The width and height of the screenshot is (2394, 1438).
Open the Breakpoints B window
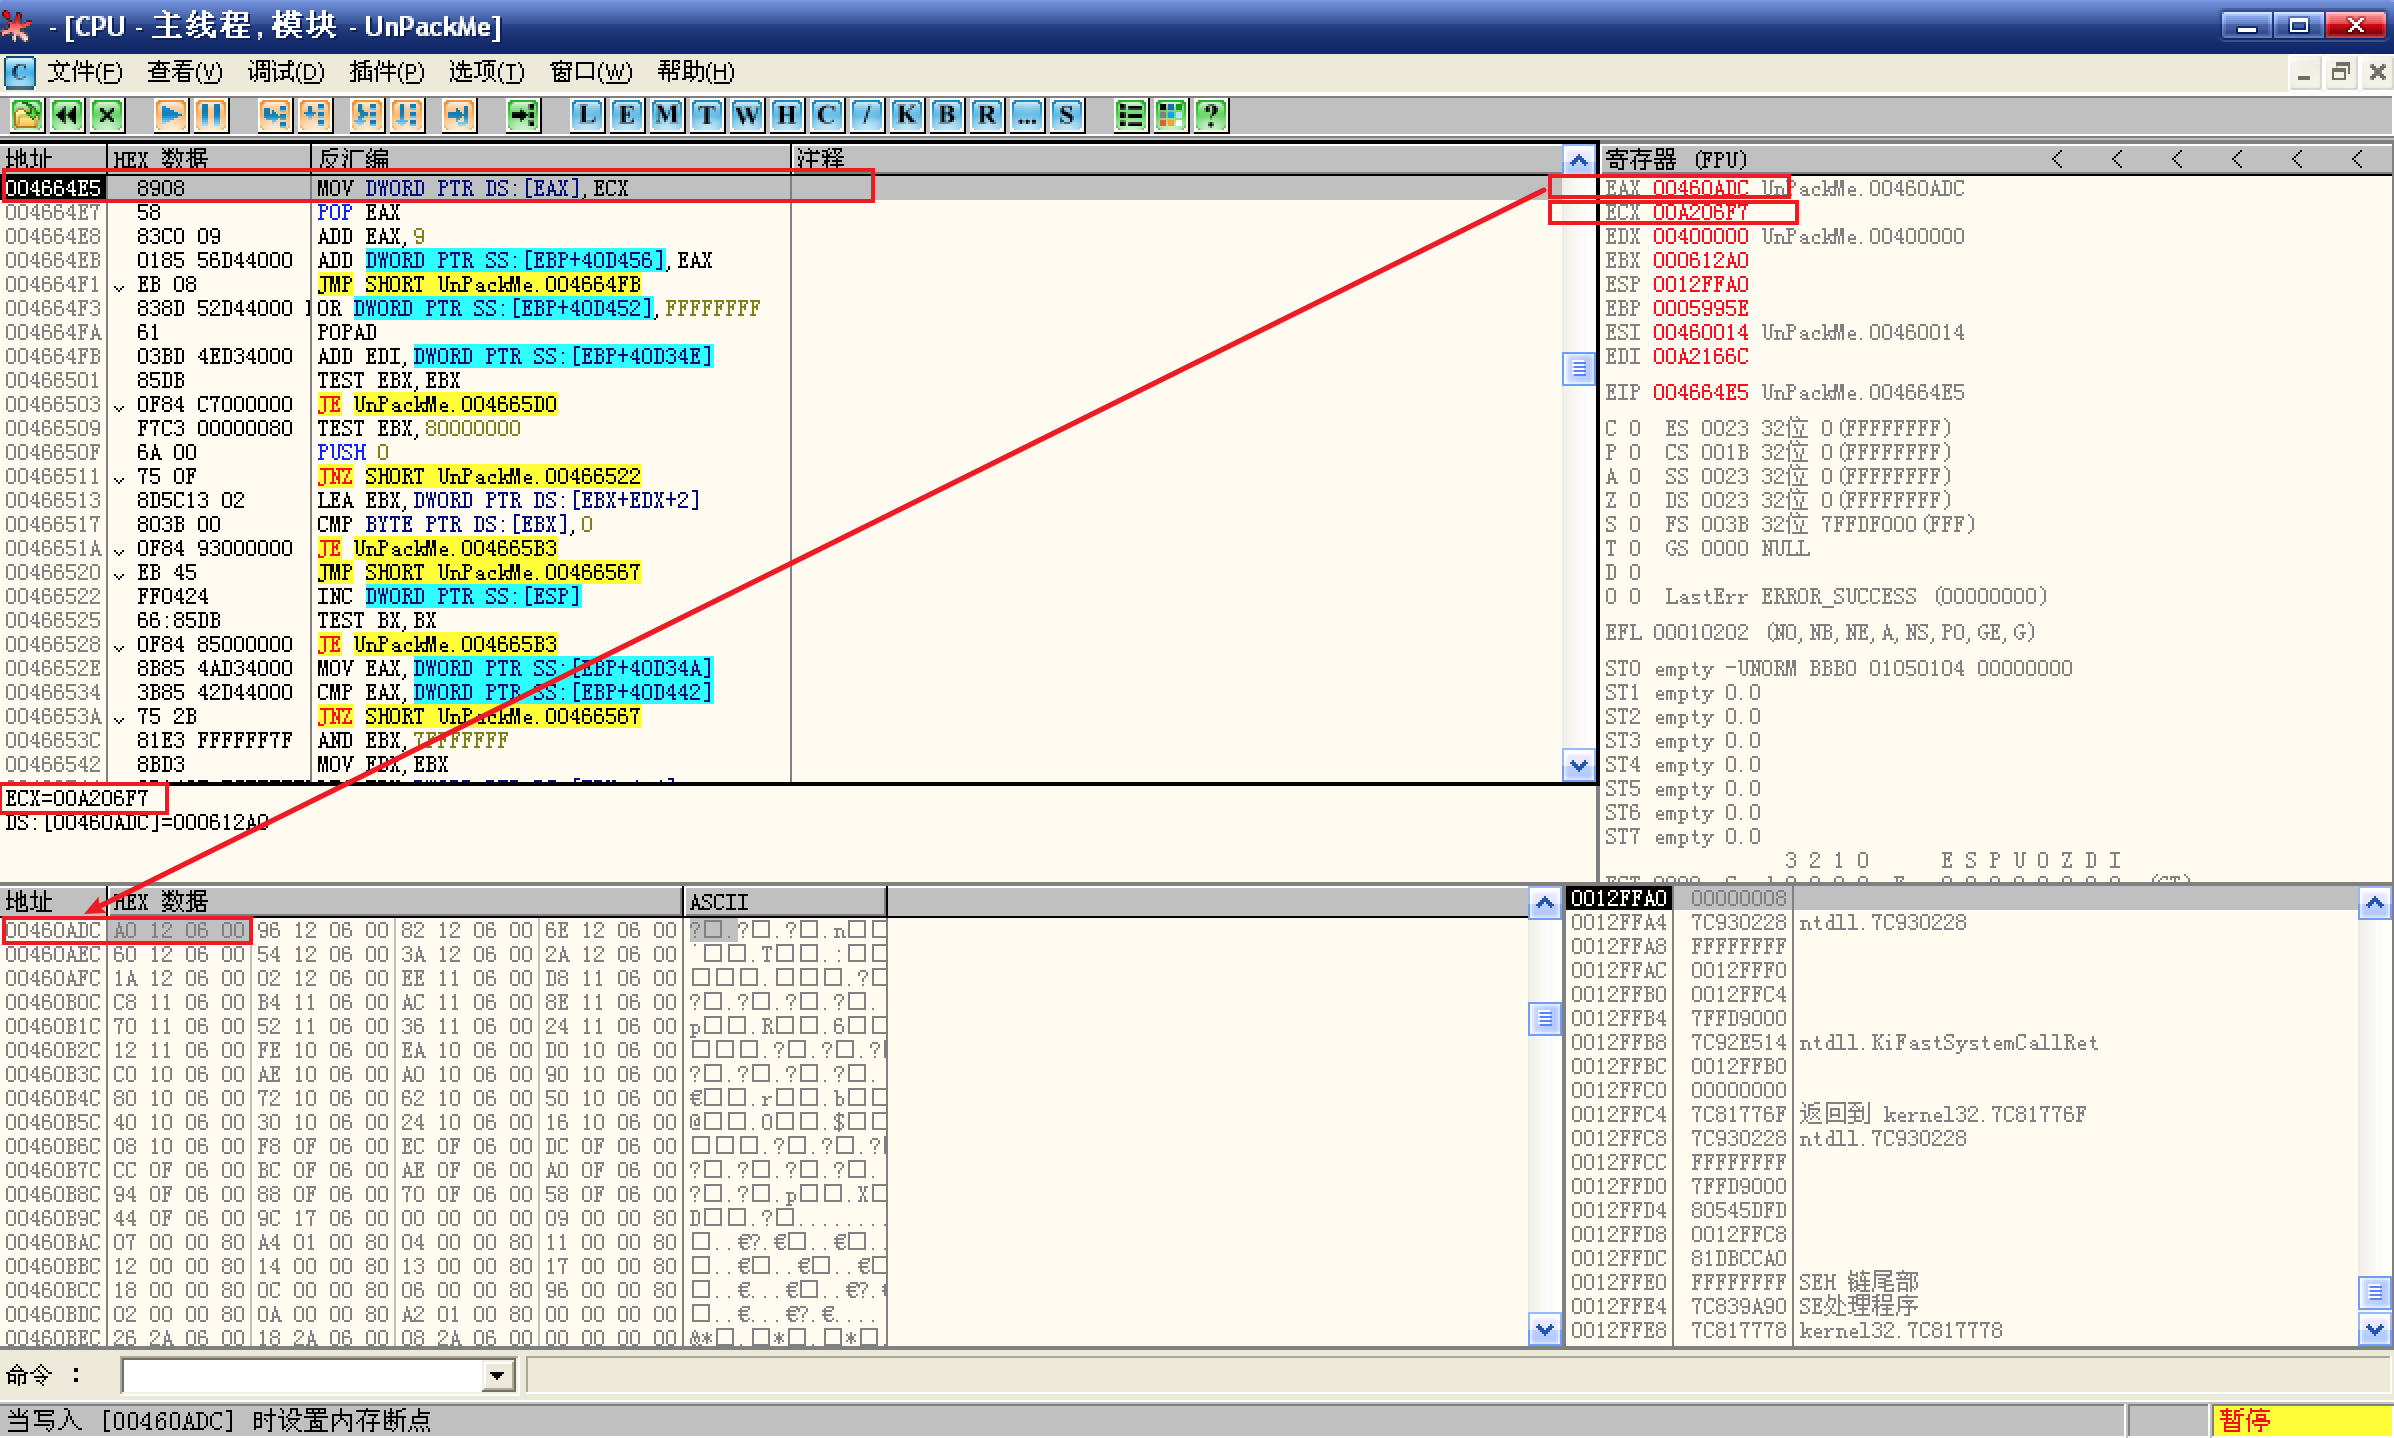pyautogui.click(x=946, y=115)
